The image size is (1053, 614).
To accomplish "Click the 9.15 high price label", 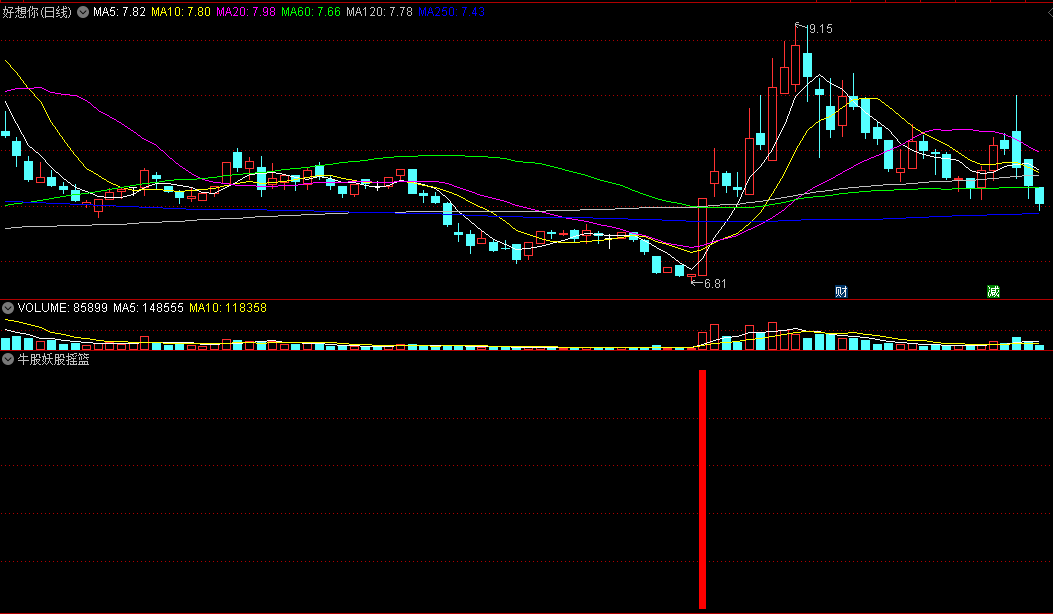I will 821,29.
